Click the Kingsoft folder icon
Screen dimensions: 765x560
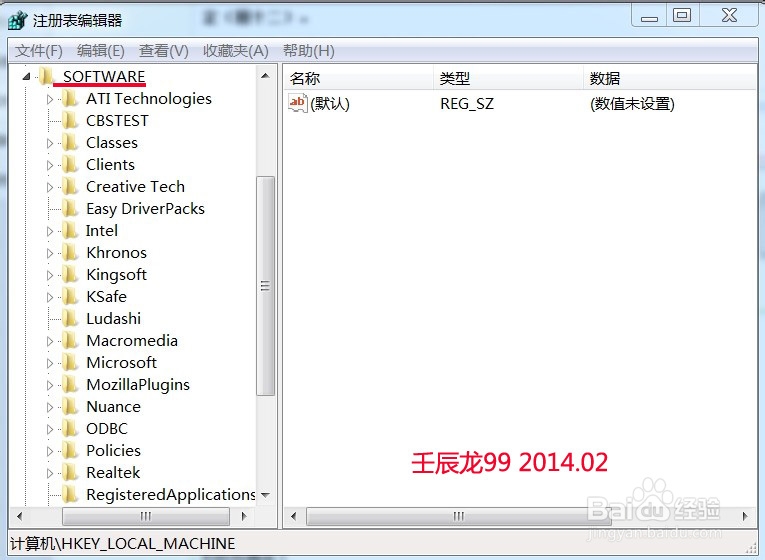point(70,274)
